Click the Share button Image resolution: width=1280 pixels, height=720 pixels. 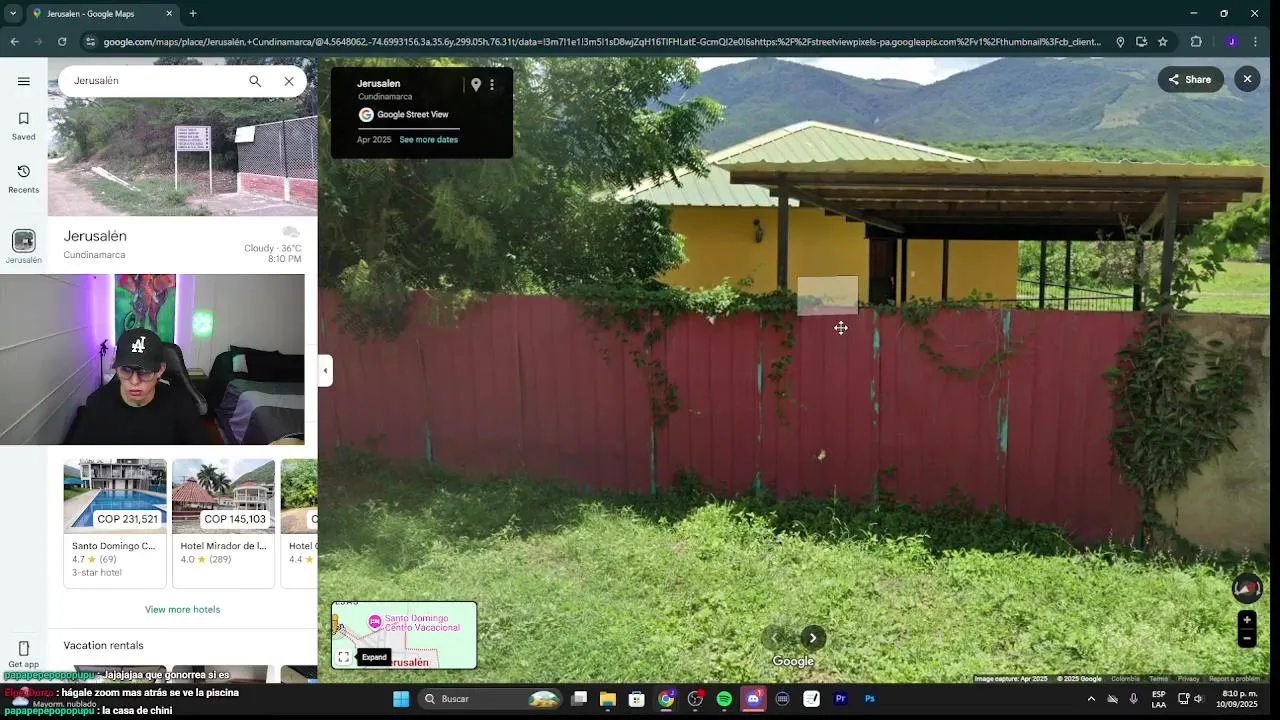click(1190, 80)
